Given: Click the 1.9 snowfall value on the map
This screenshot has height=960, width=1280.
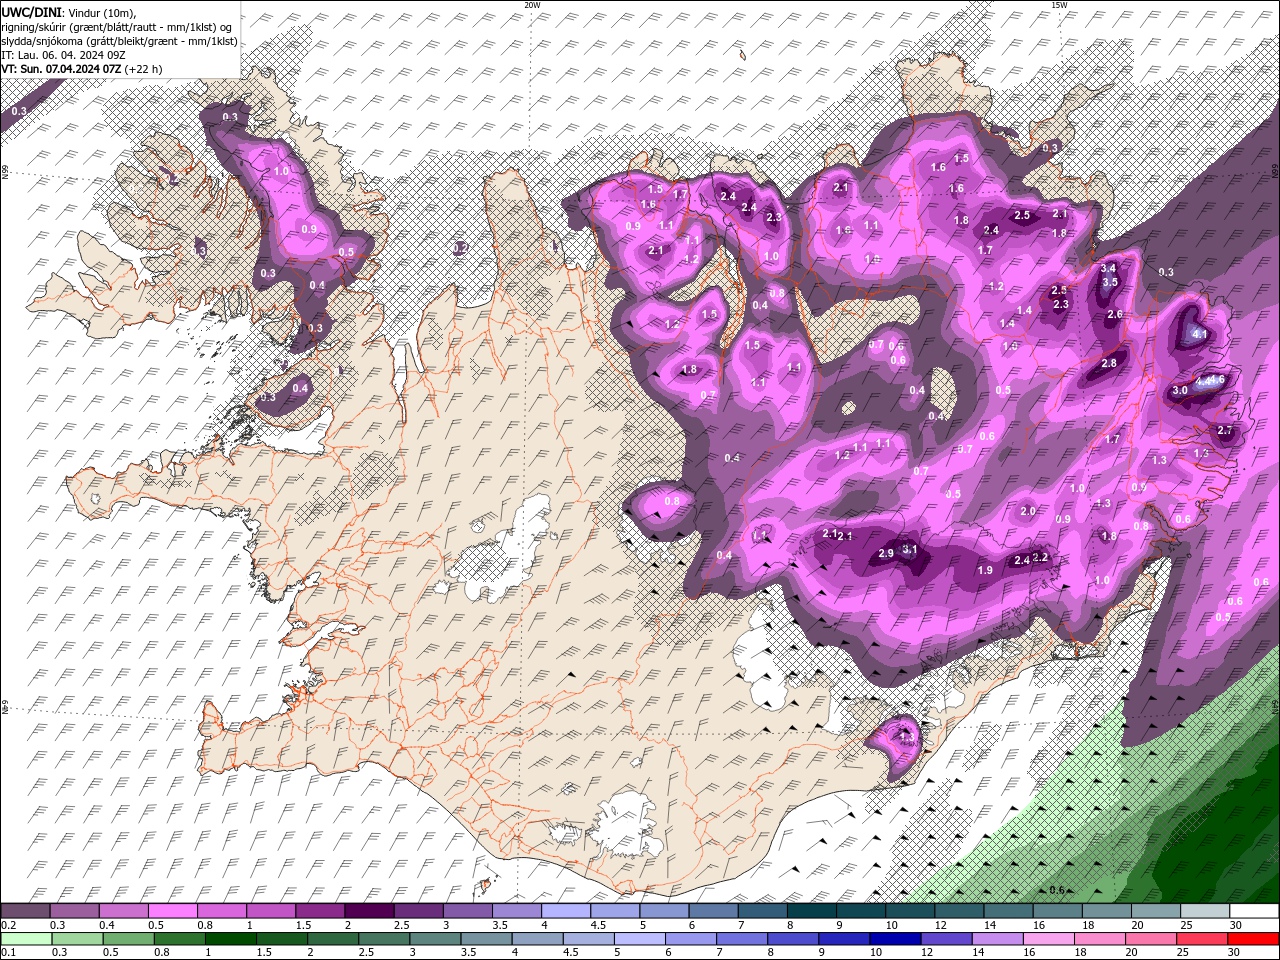Looking at the screenshot, I should (x=985, y=570).
